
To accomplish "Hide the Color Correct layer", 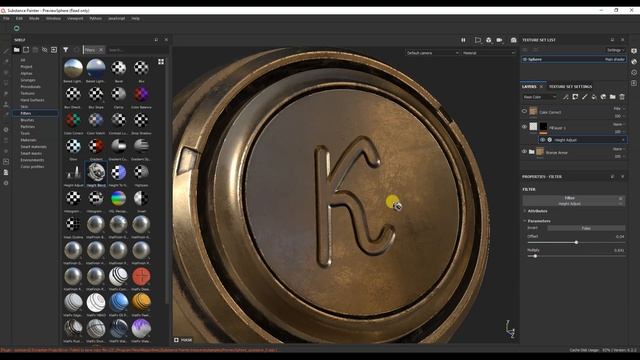I will coord(524,111).
